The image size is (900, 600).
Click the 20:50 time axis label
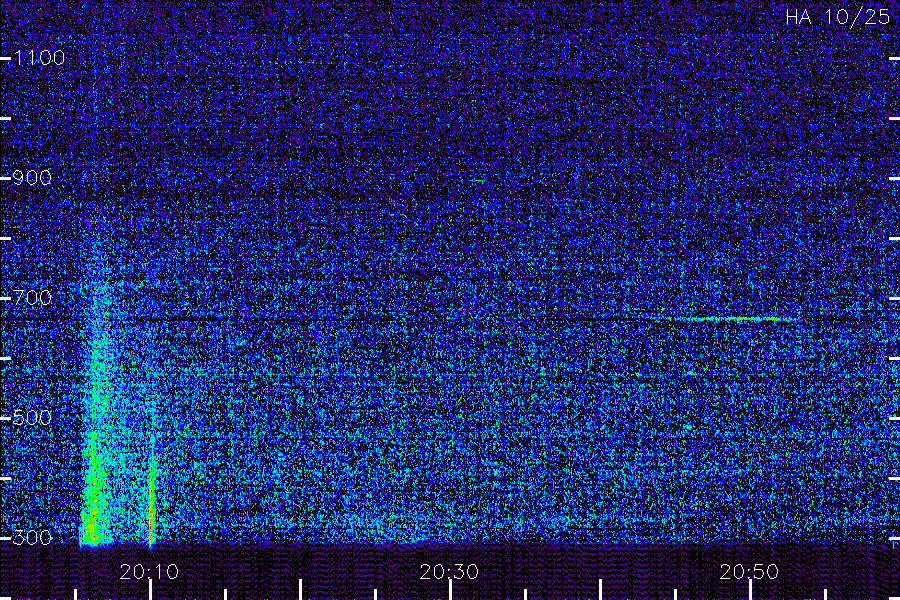click(x=749, y=572)
